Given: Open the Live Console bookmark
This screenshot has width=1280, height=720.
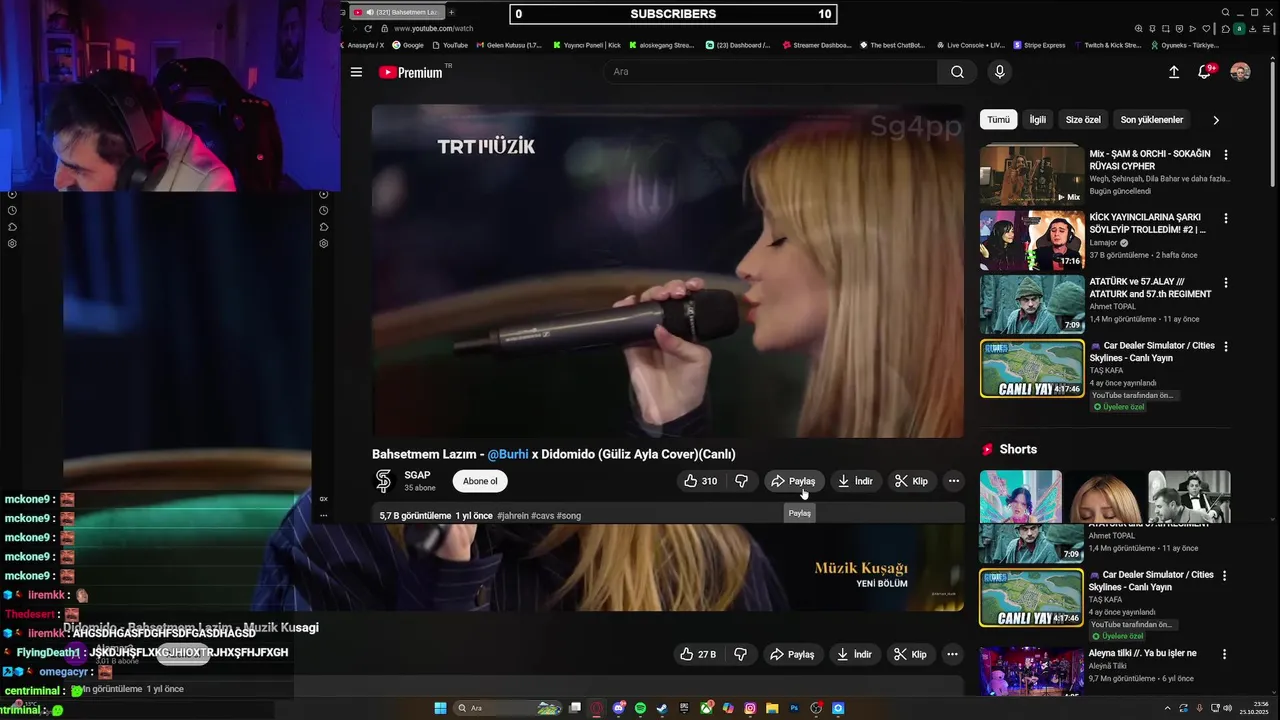Looking at the screenshot, I should coord(969,45).
